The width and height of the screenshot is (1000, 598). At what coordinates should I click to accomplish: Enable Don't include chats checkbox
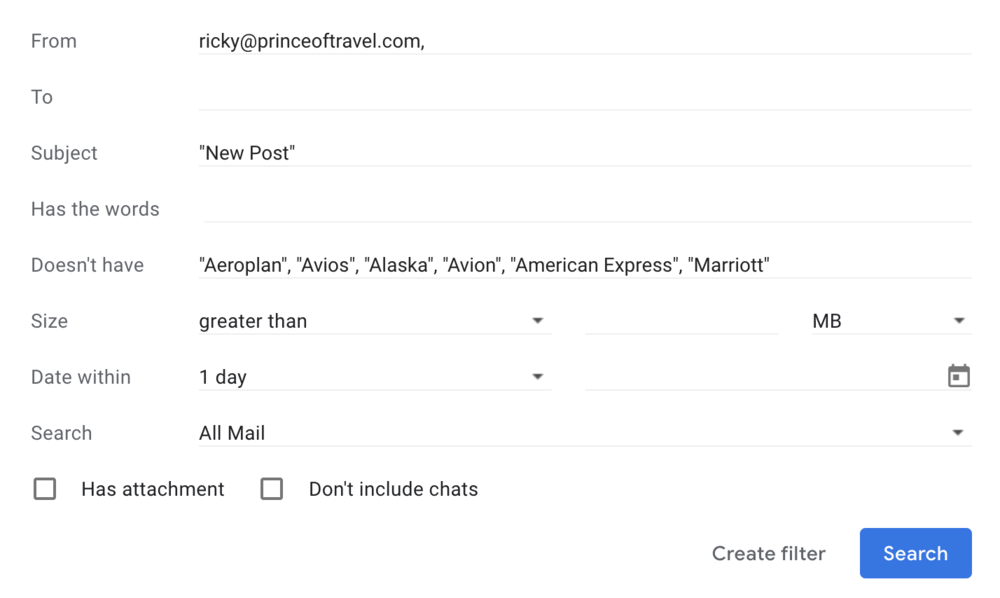tap(272, 489)
